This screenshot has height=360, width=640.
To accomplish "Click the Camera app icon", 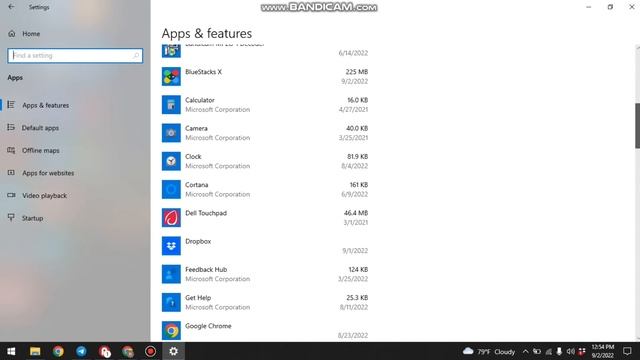I will [171, 133].
